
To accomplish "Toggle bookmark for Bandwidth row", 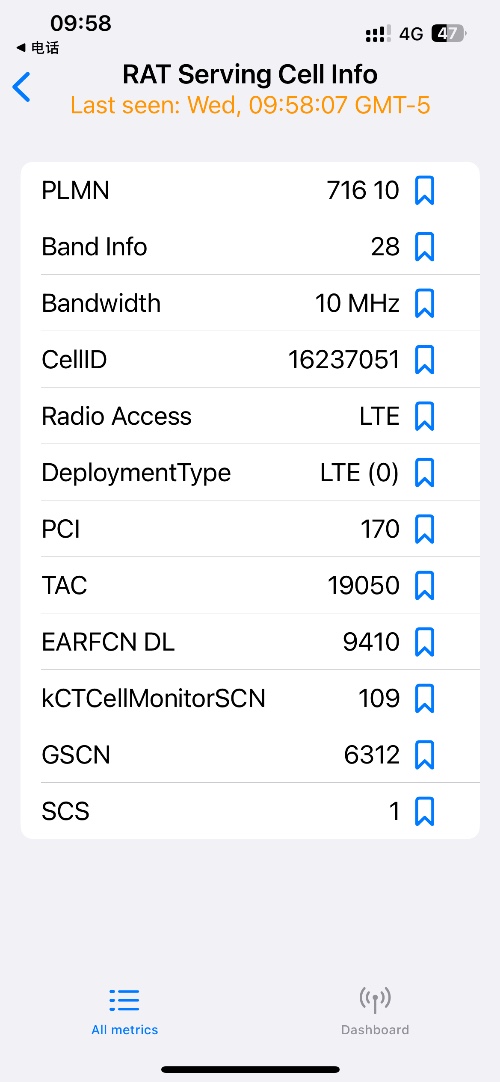I will (x=424, y=304).
